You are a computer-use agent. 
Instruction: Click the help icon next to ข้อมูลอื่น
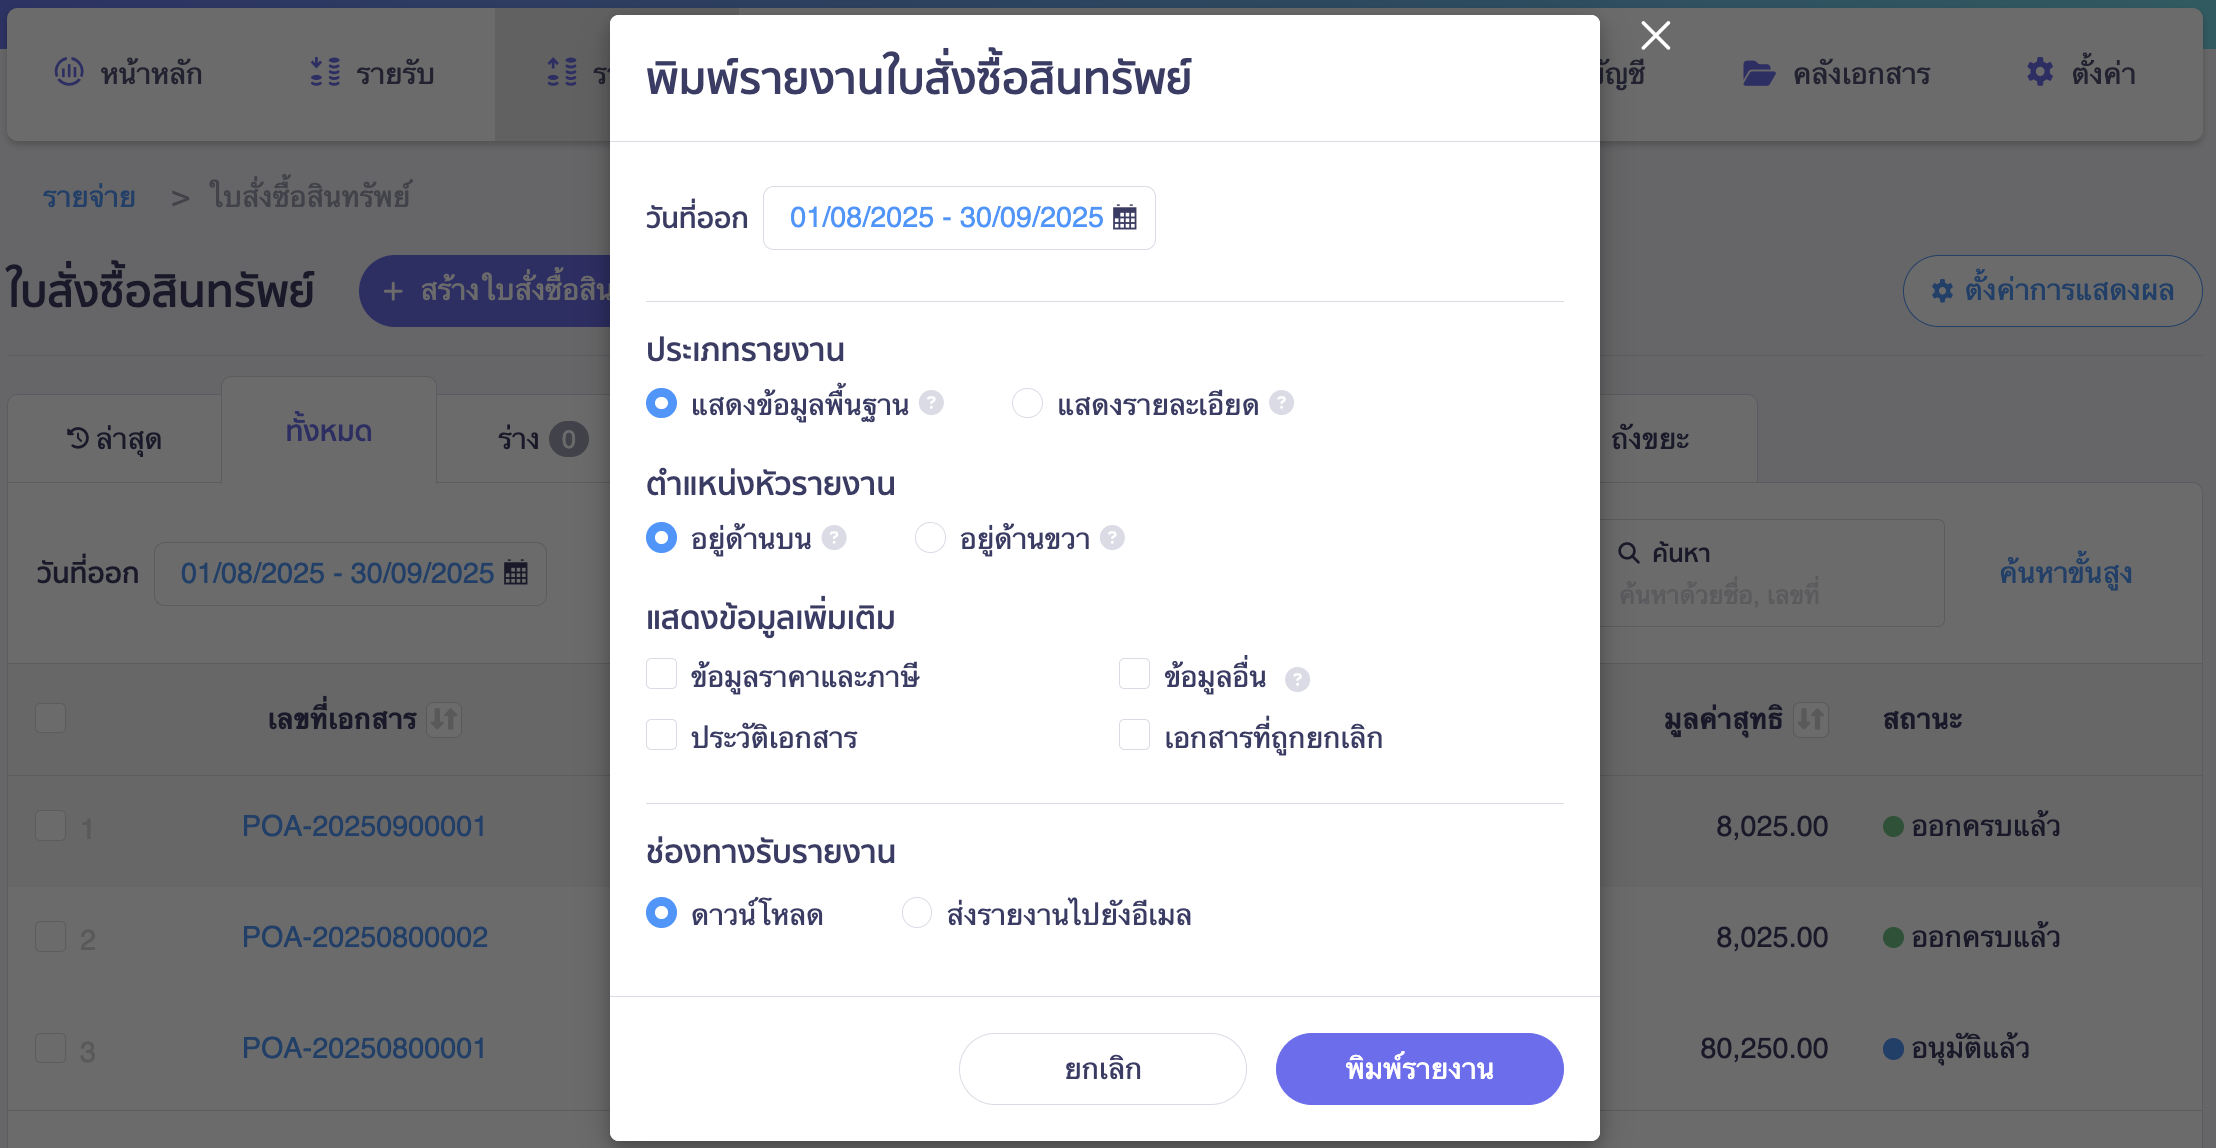(x=1297, y=679)
